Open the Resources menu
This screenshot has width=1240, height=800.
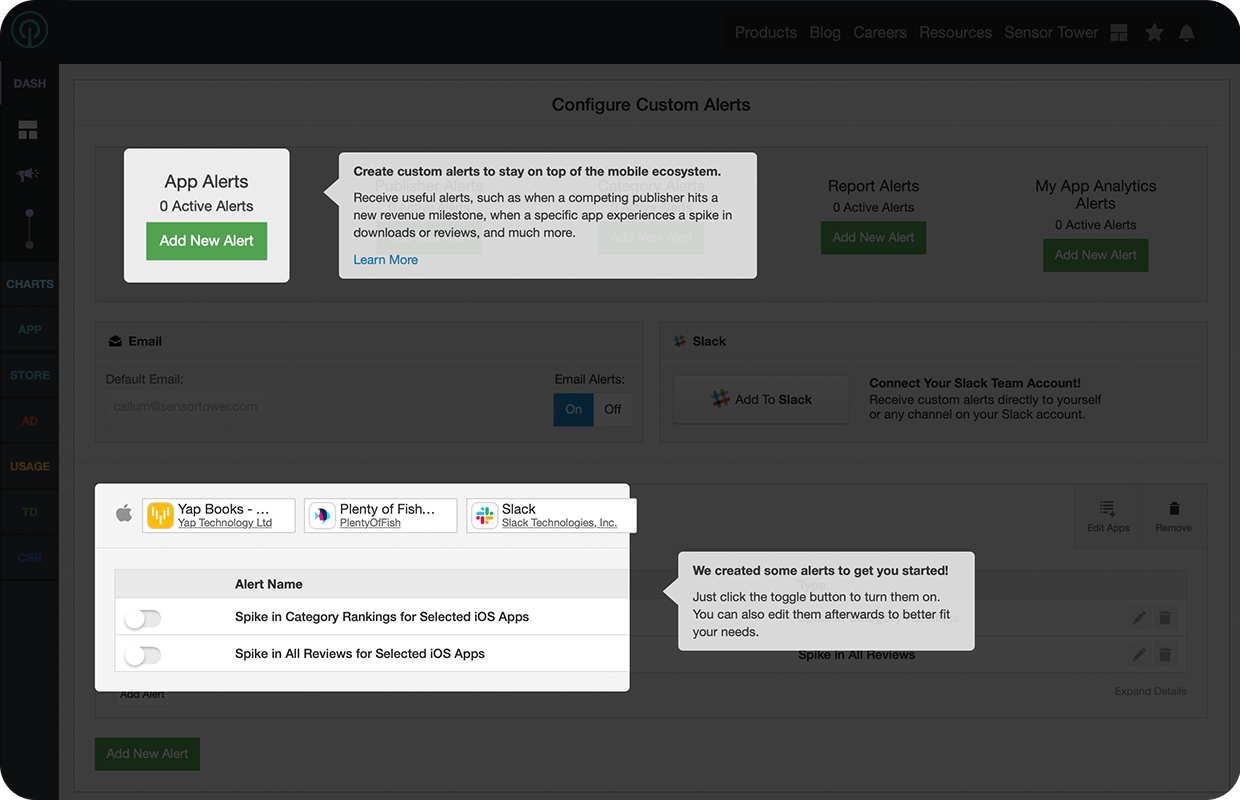tap(955, 33)
